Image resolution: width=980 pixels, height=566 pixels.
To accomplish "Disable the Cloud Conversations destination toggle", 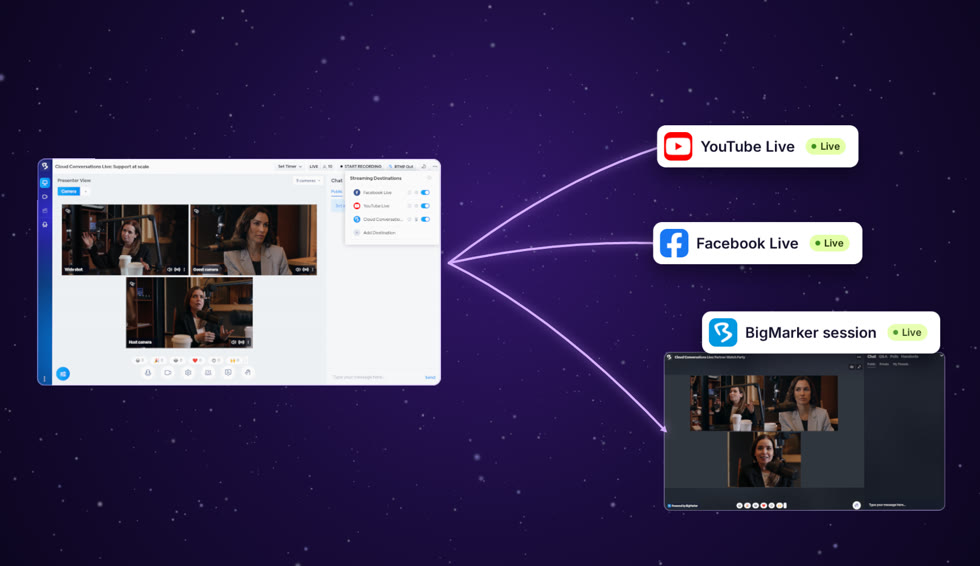I will (425, 219).
